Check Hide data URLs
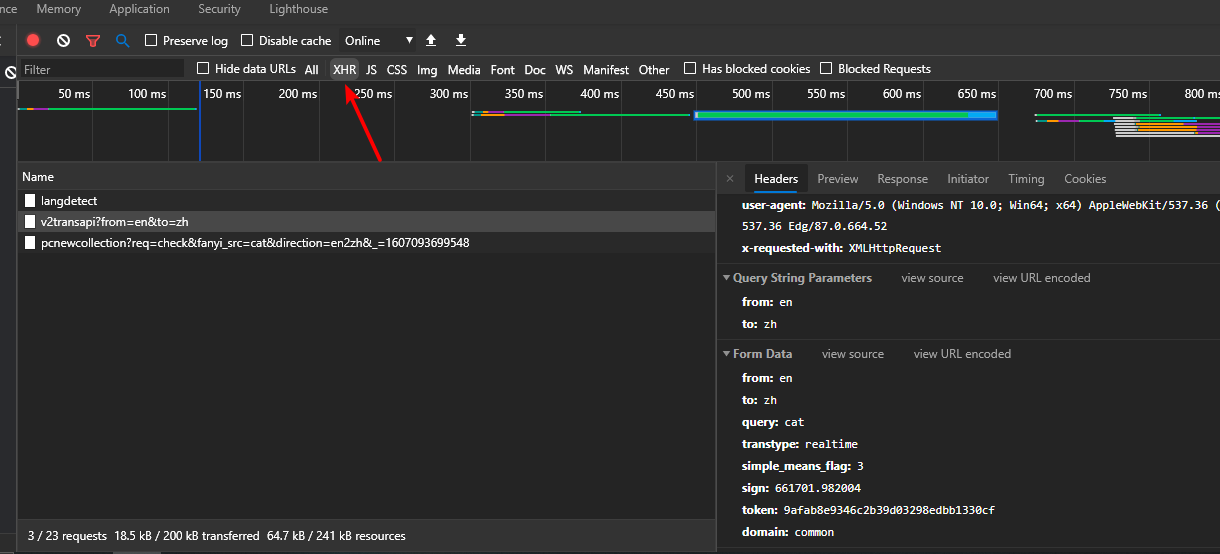 click(x=203, y=69)
